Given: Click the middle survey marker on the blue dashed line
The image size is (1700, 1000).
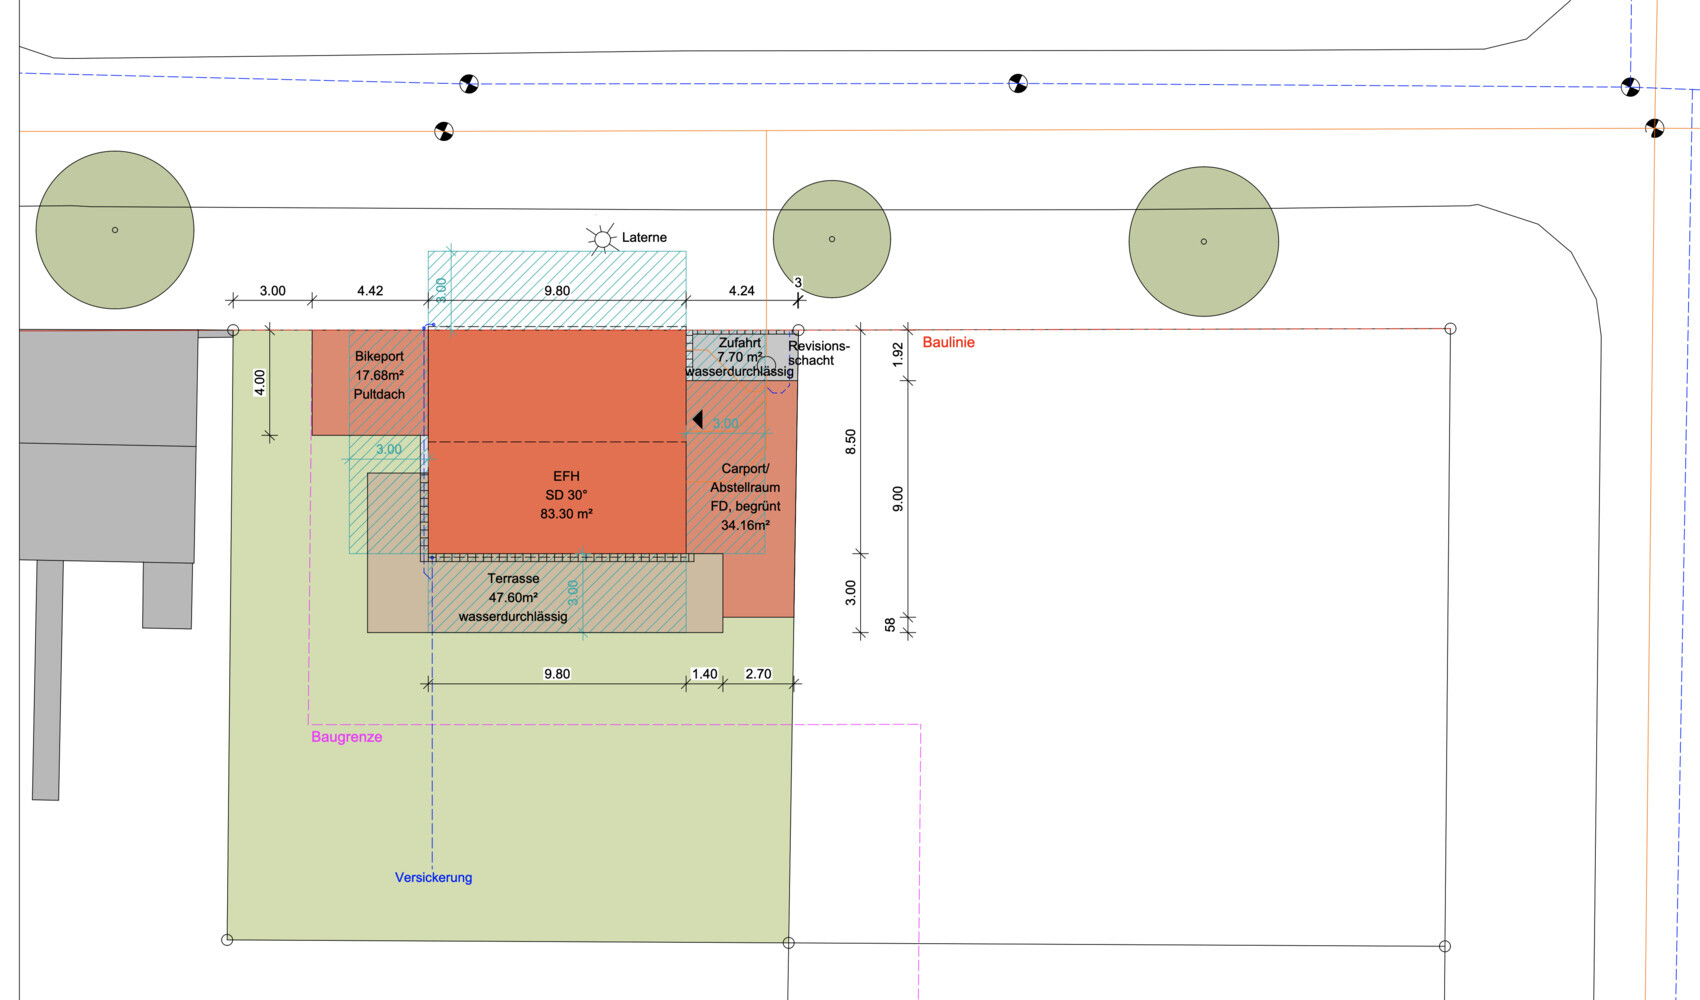Looking at the screenshot, I should click(1018, 83).
